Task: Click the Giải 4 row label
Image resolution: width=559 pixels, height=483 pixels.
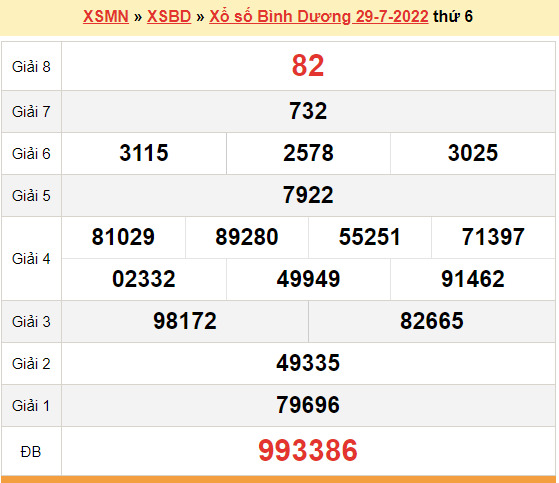Action: pyautogui.click(x=31, y=259)
